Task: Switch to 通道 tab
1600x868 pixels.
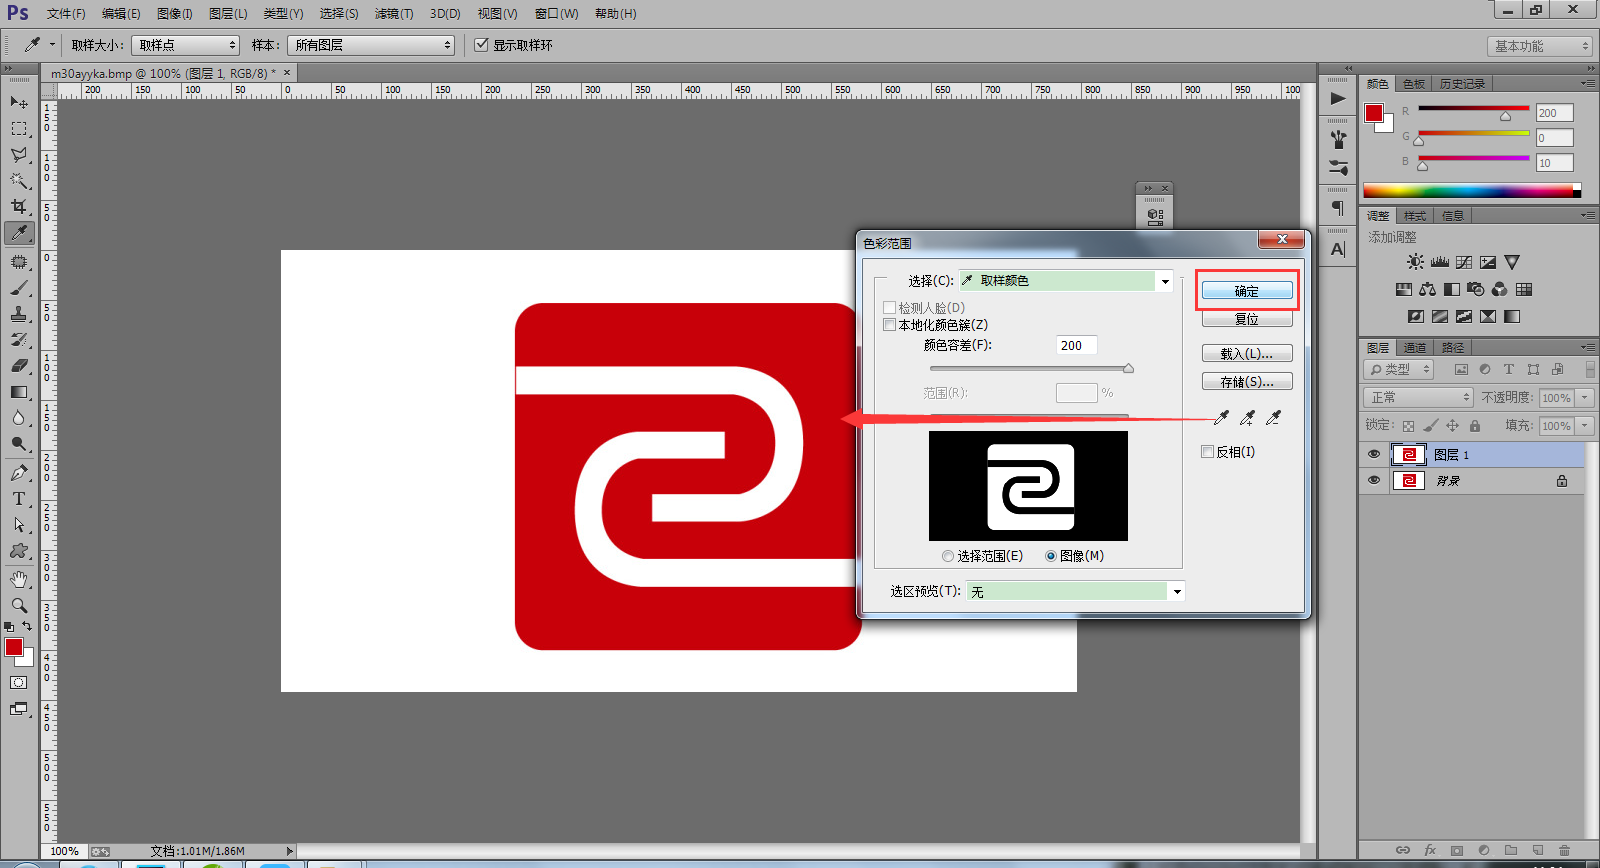Action: coord(1415,347)
